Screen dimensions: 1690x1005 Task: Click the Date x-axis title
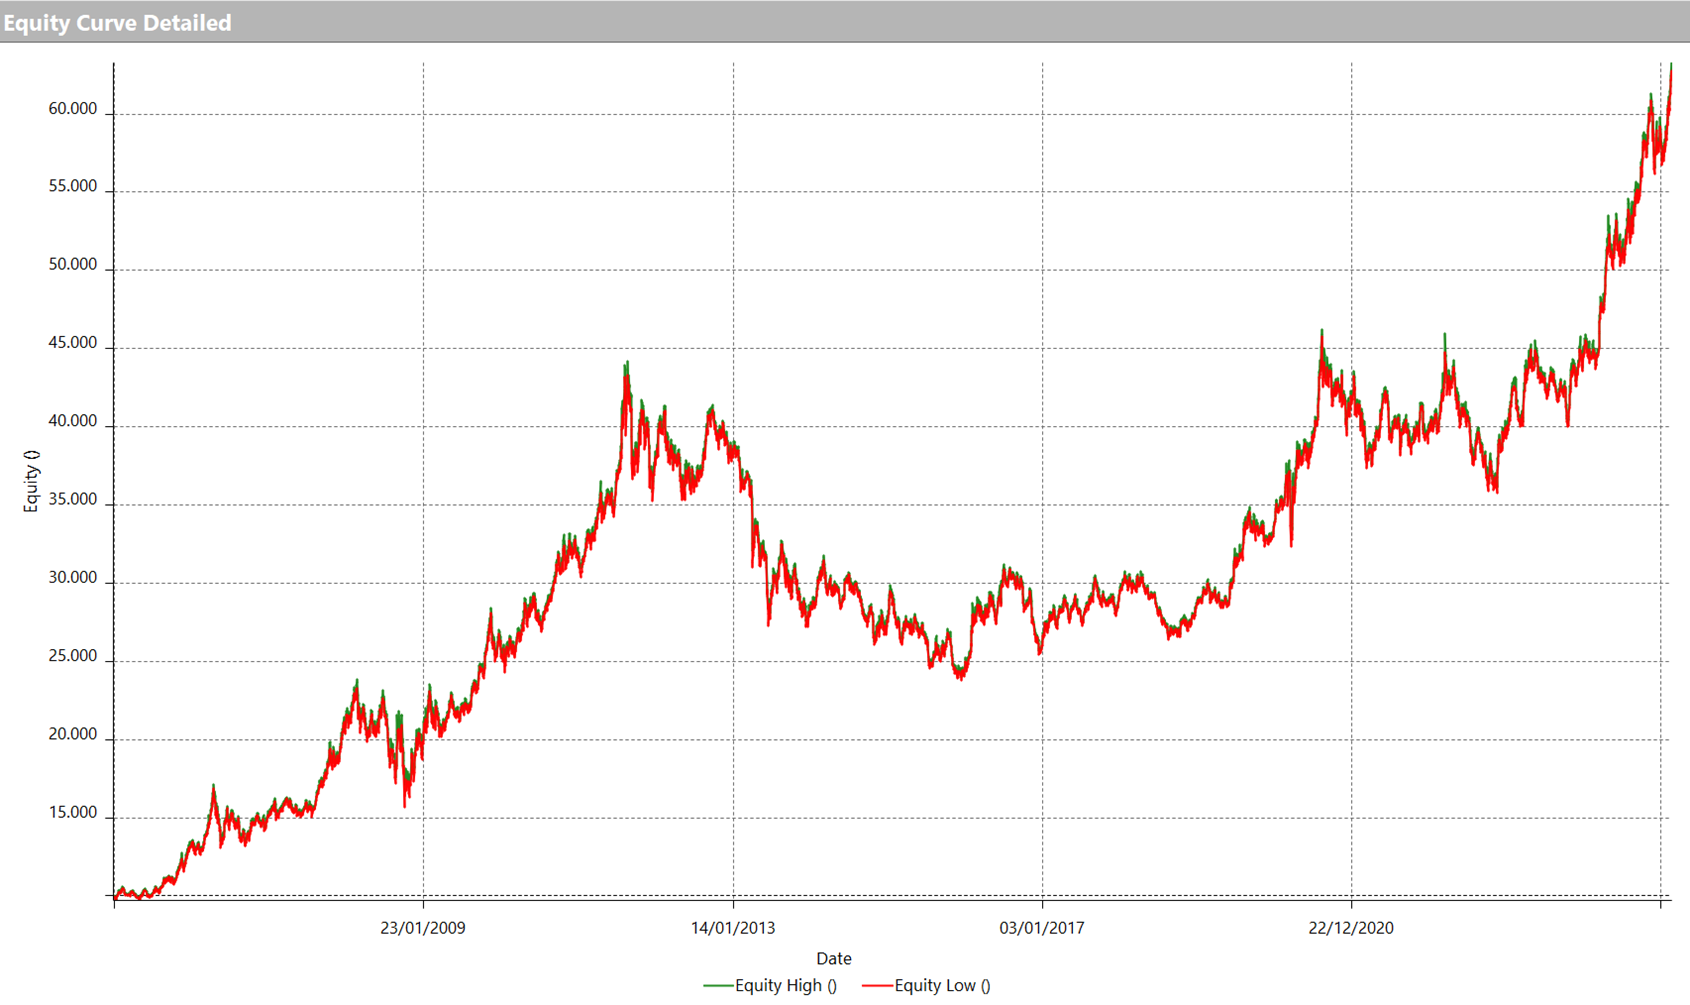(834, 958)
